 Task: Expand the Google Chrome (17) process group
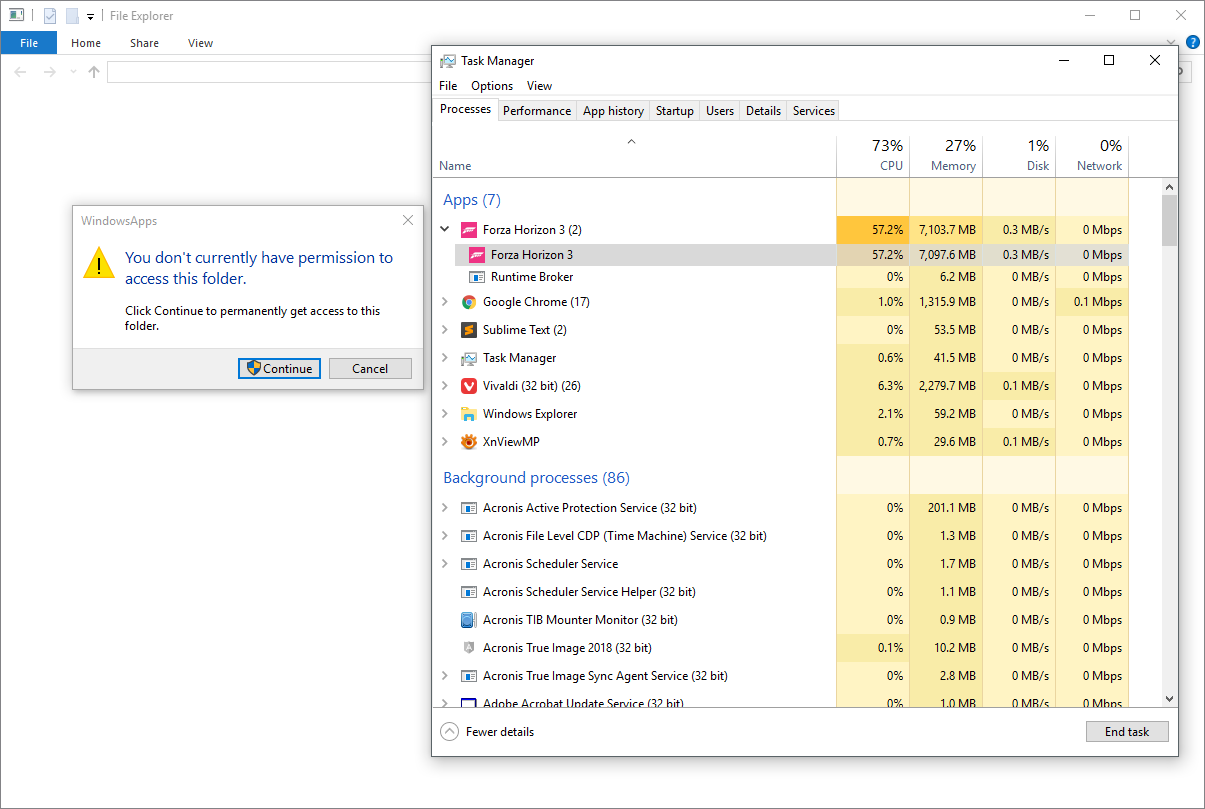click(x=445, y=302)
